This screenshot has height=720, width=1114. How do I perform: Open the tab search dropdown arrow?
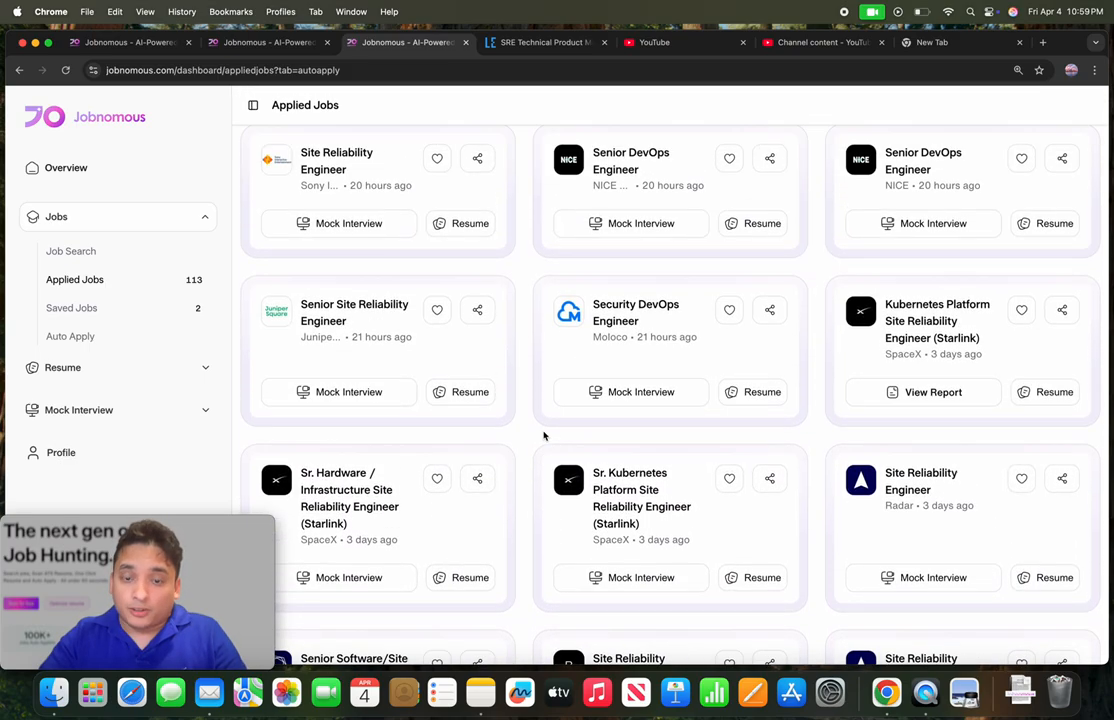click(1096, 43)
